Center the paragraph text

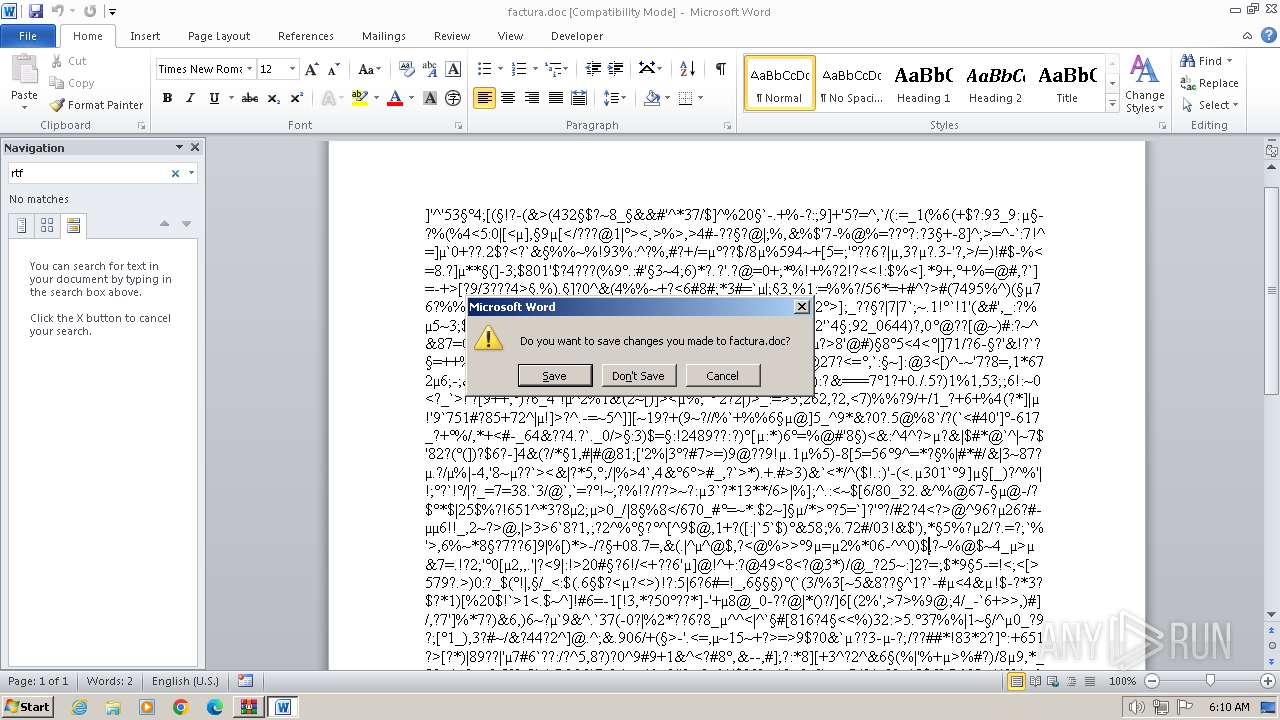508,98
